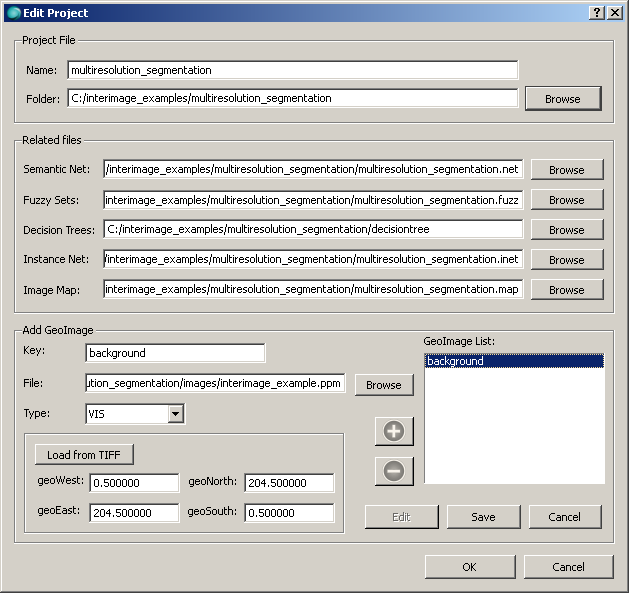Viewport: 629px width, 593px height.
Task: Browse for the Fuzzy Sets file
Action: 566,200
